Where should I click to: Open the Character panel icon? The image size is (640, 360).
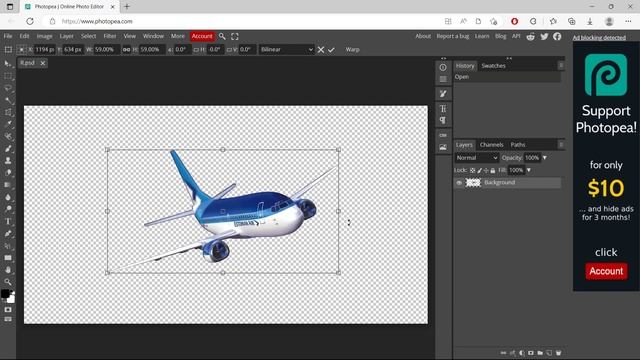443,109
